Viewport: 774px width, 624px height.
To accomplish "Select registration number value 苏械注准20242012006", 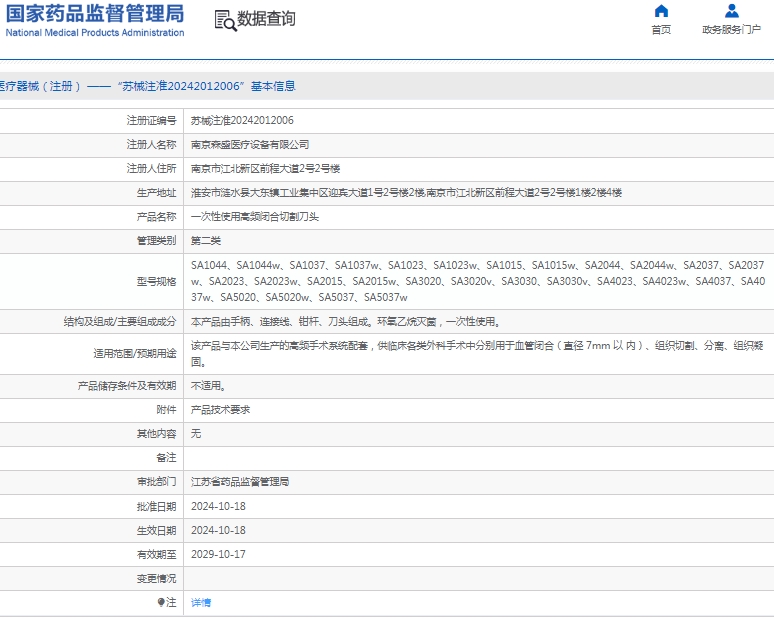I will click(242, 120).
